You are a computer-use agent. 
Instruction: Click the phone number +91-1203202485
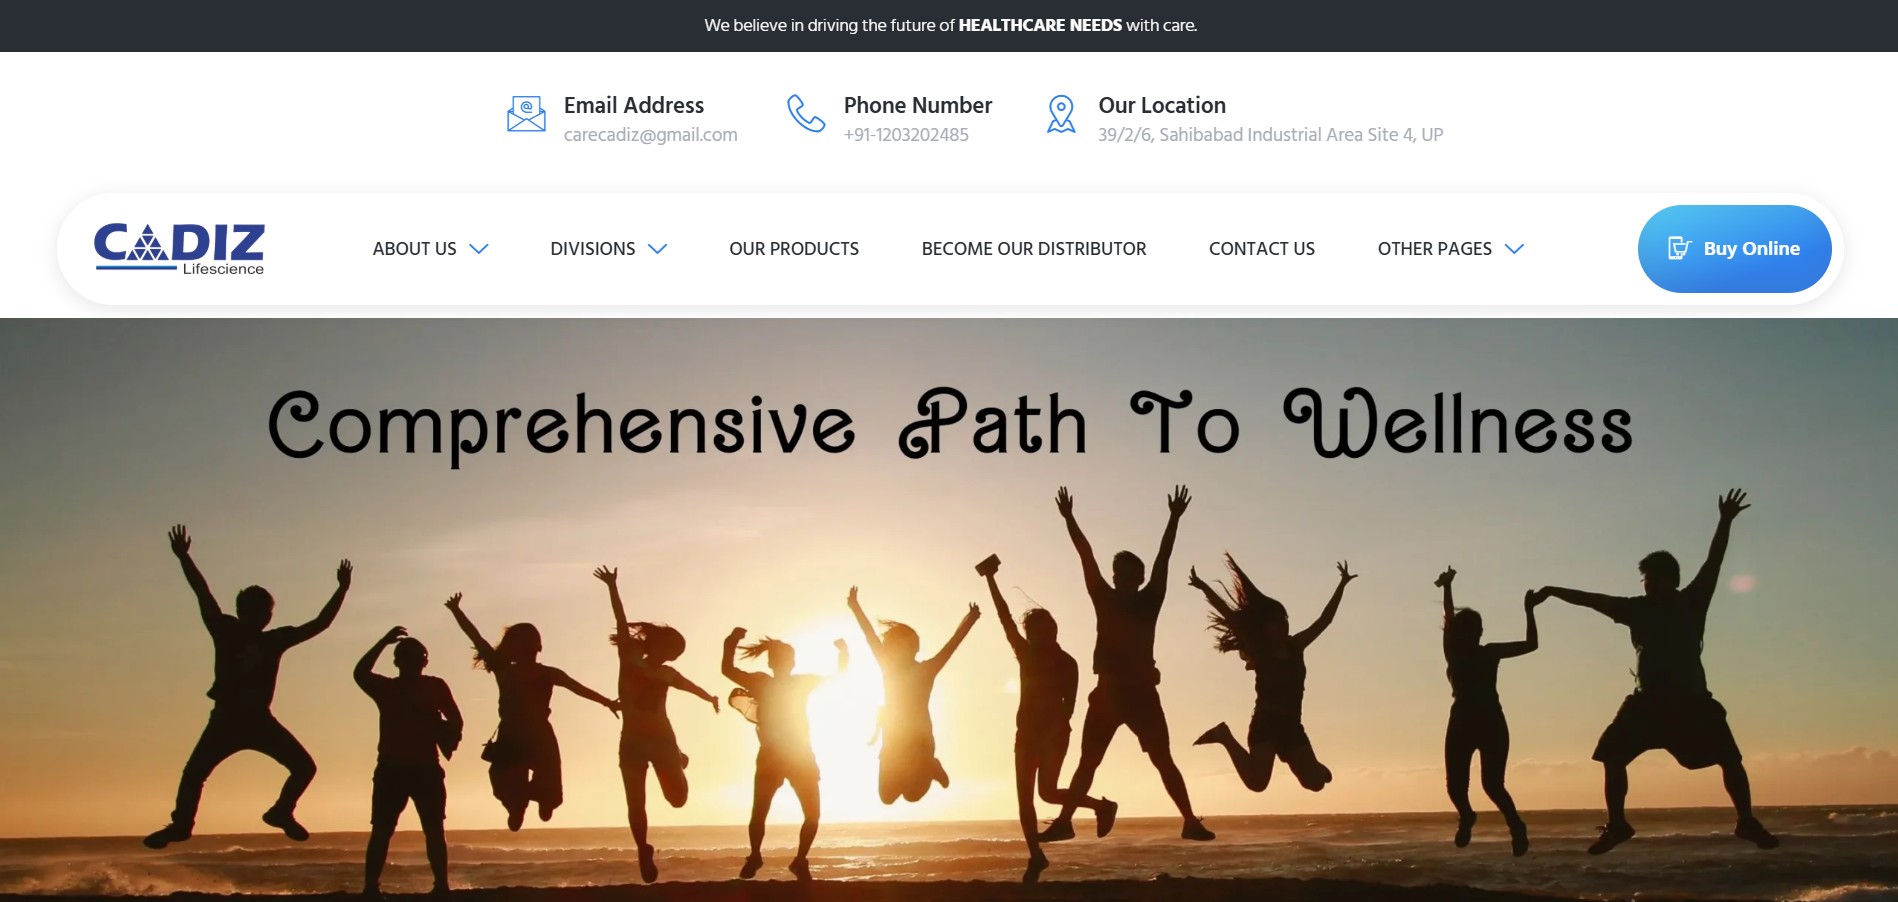coord(906,135)
